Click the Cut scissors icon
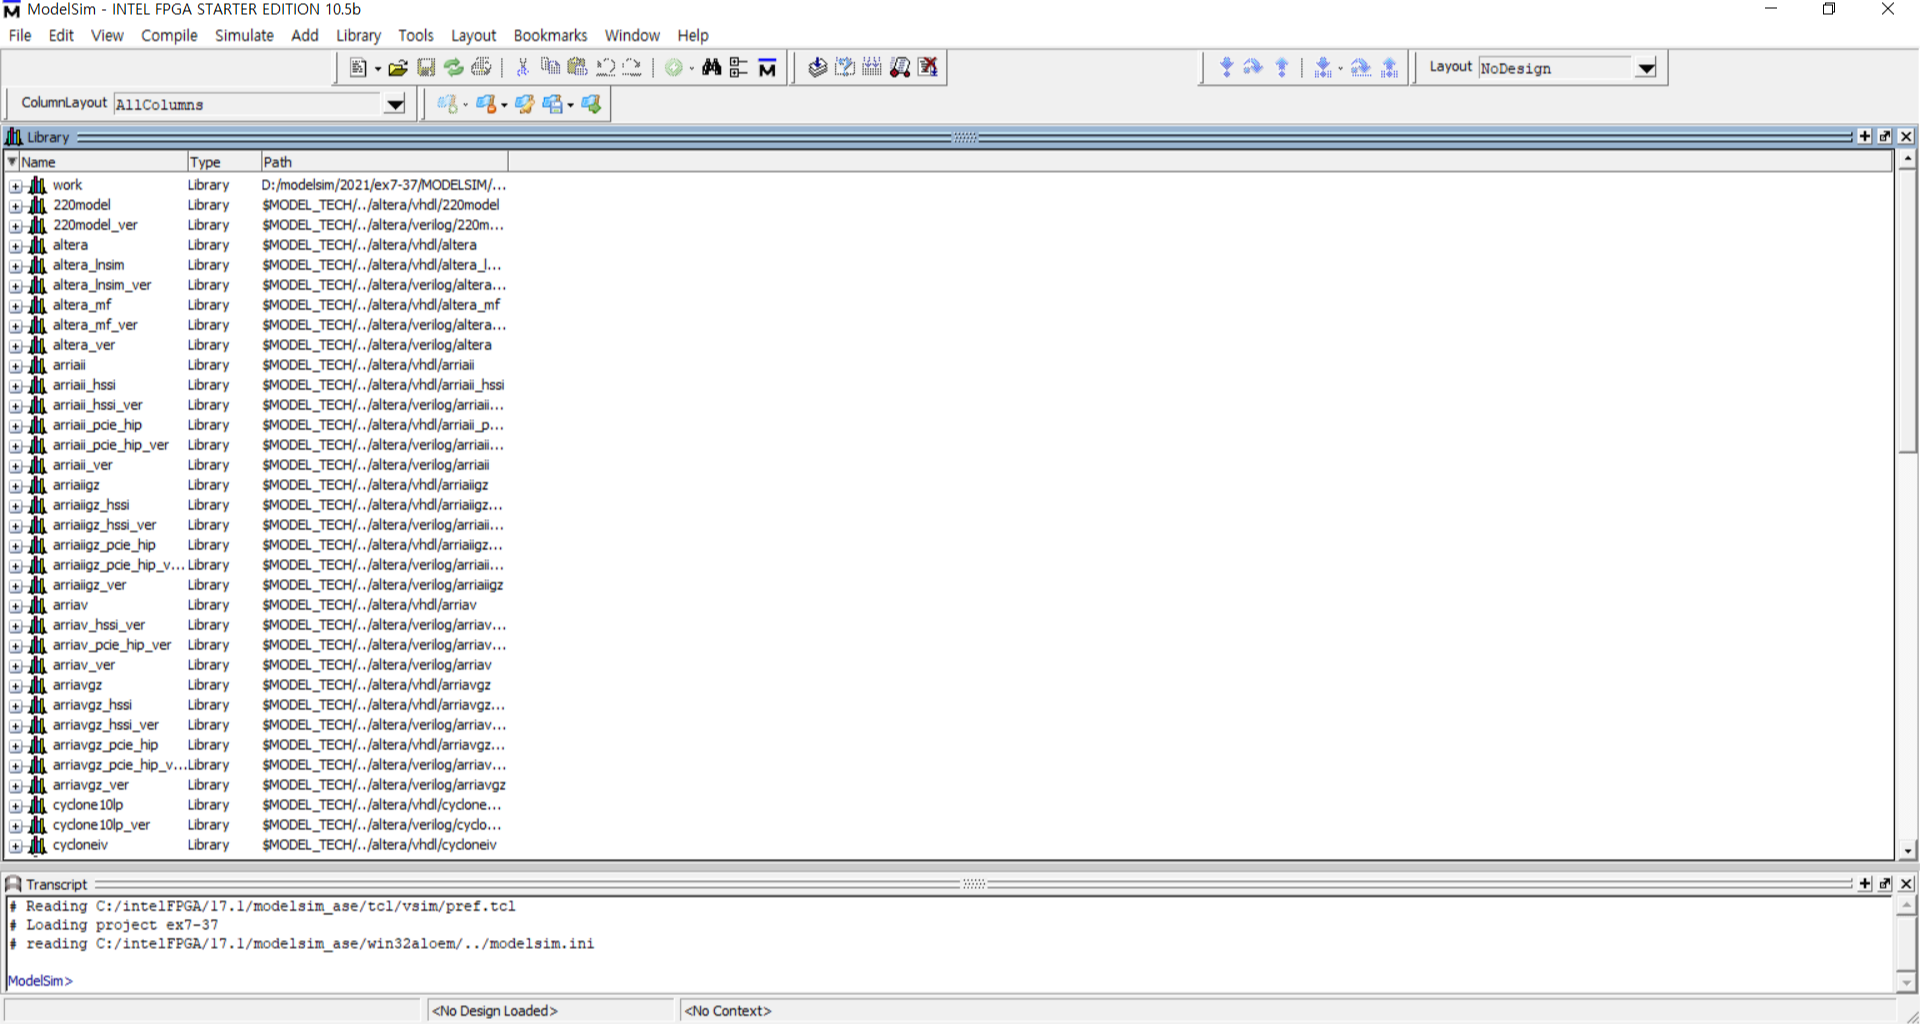Screen dimensions: 1920x1024 tap(522, 67)
